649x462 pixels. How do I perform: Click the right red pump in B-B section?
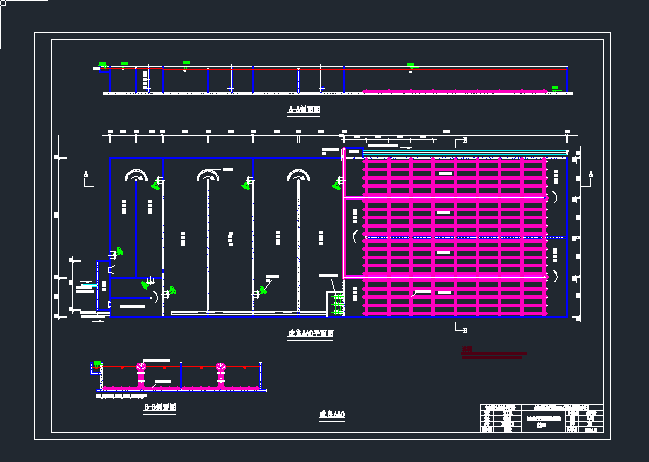(x=221, y=374)
